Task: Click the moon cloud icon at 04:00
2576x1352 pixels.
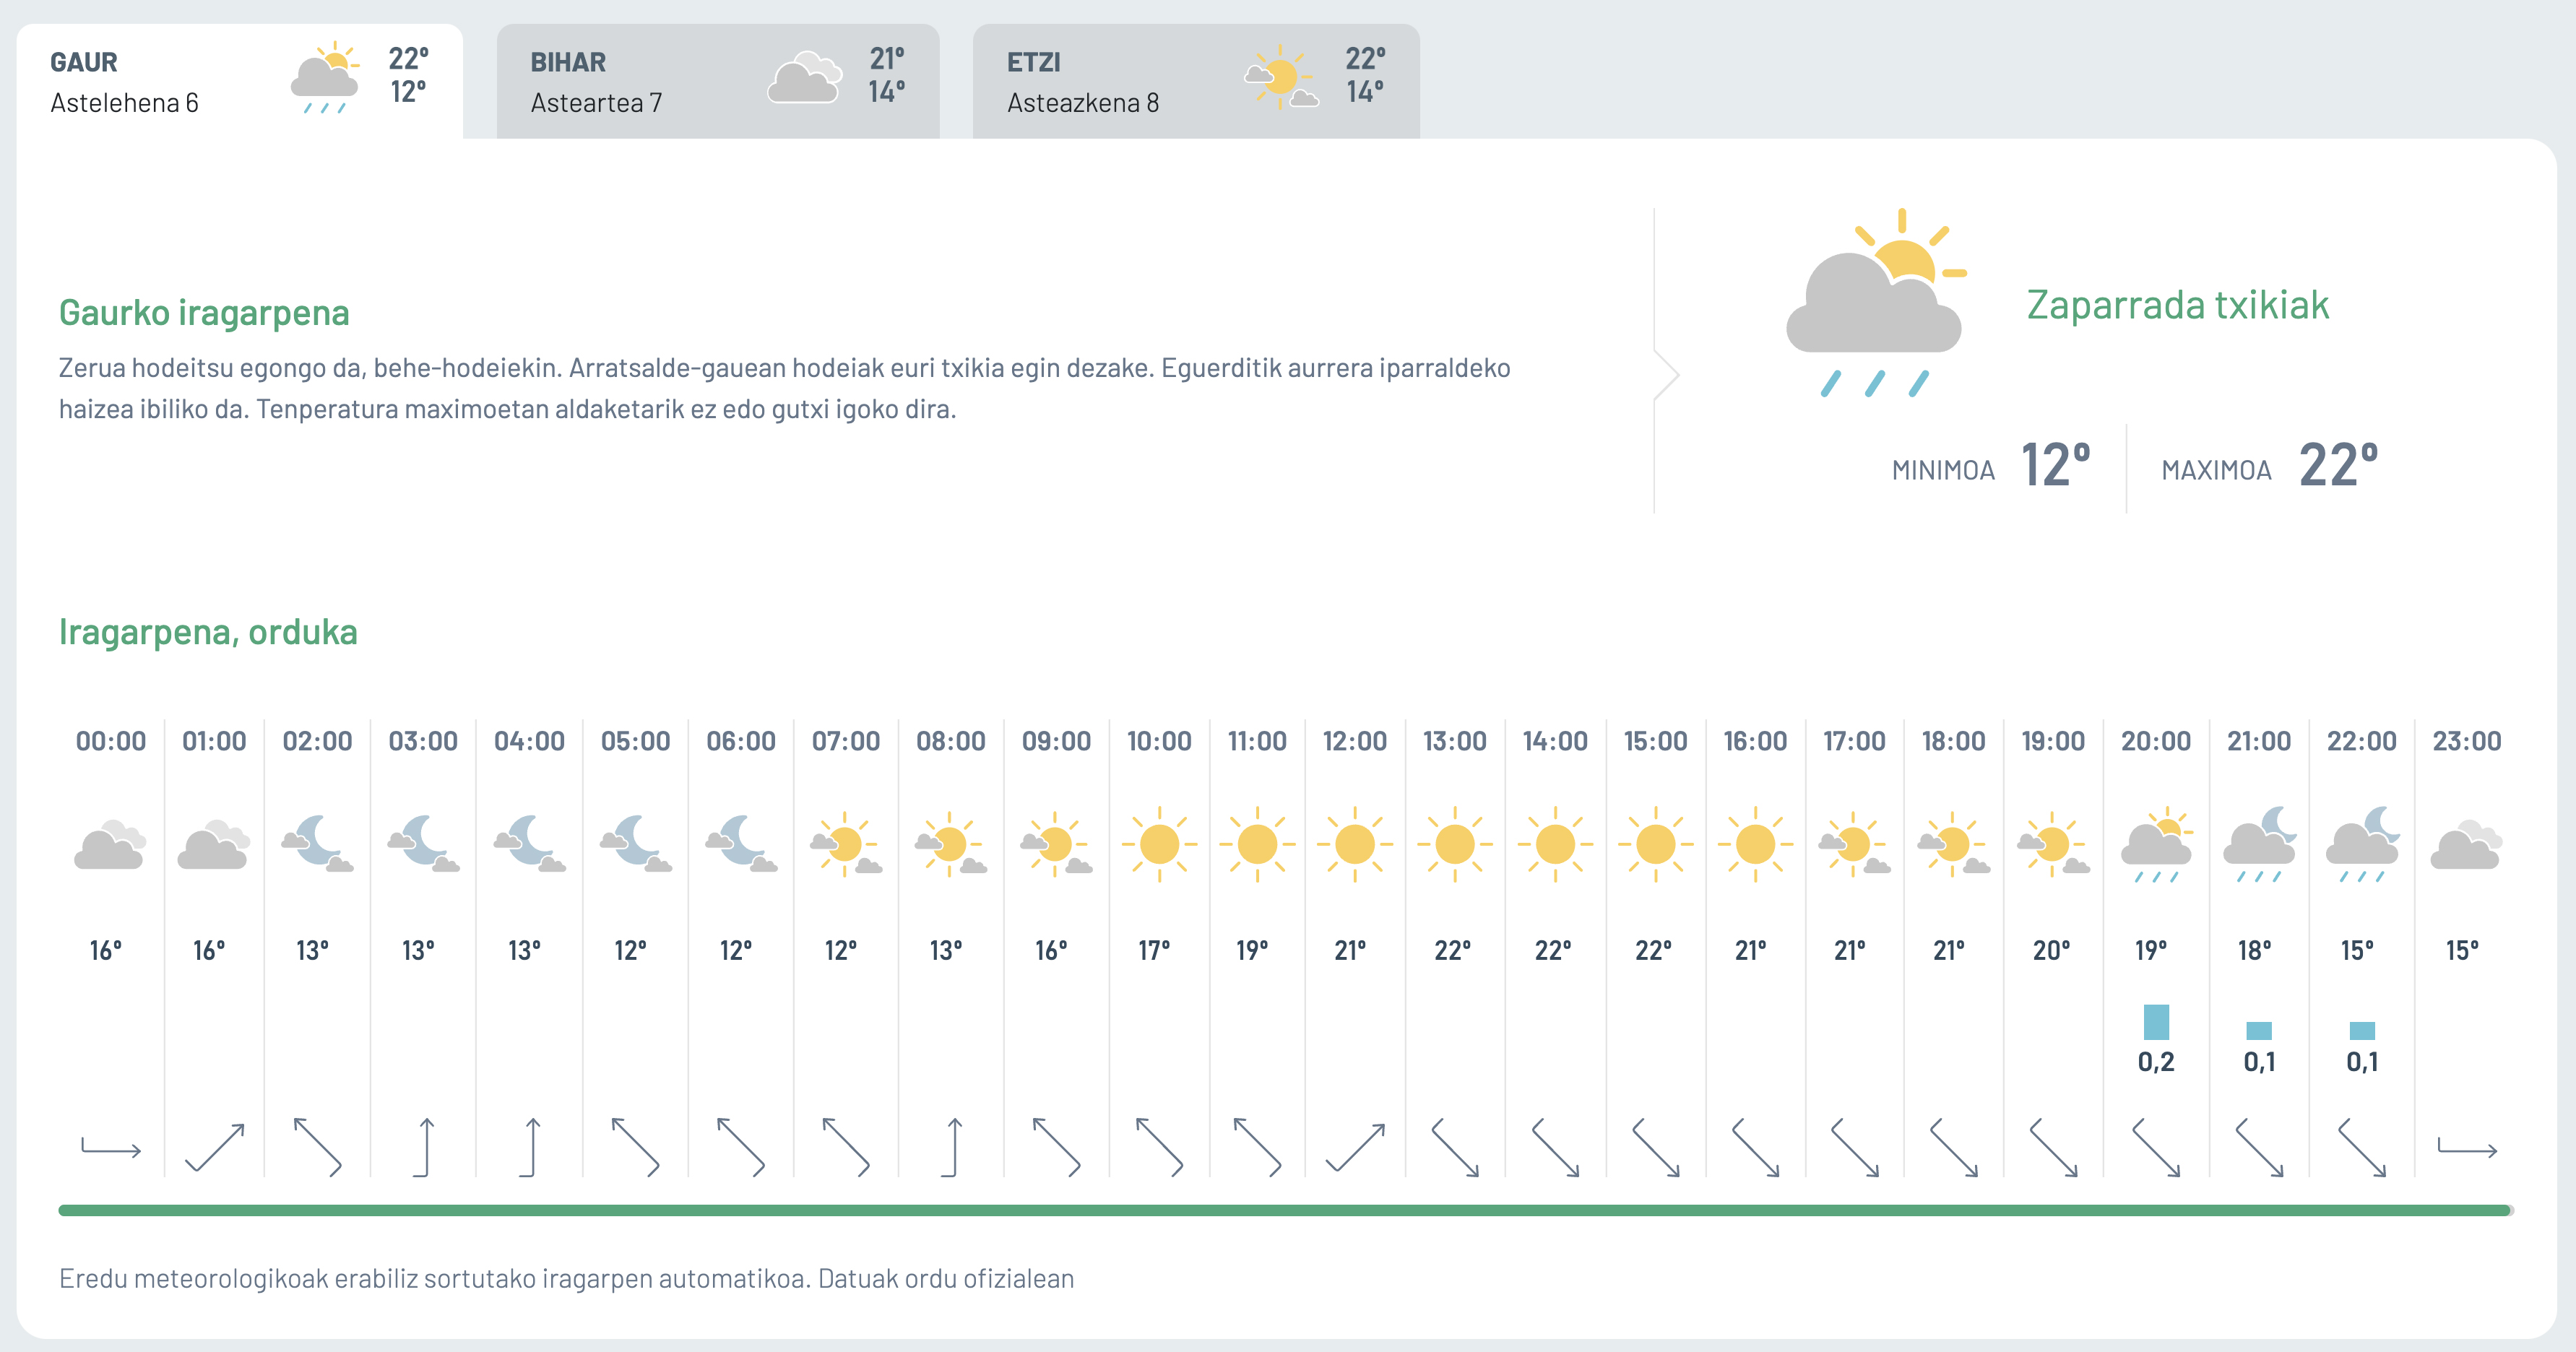Action: (529, 843)
